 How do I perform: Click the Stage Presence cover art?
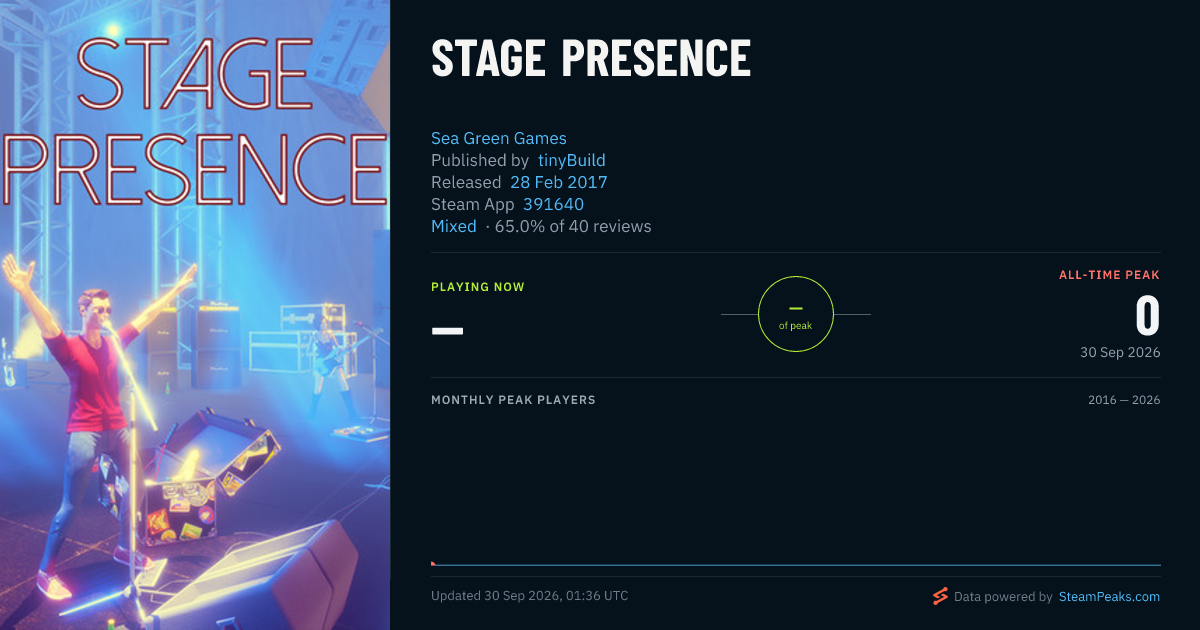pyautogui.click(x=195, y=315)
